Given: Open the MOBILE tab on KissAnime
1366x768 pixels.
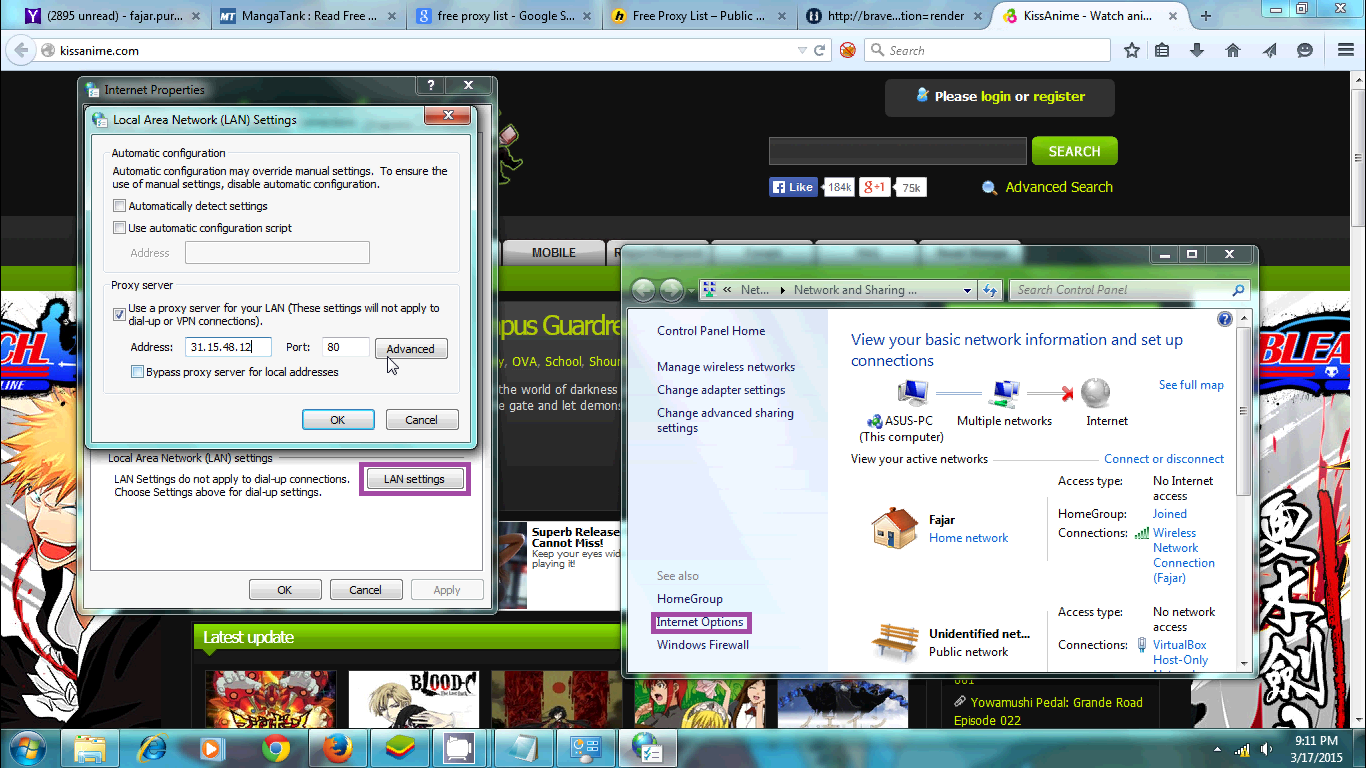Looking at the screenshot, I should [554, 253].
